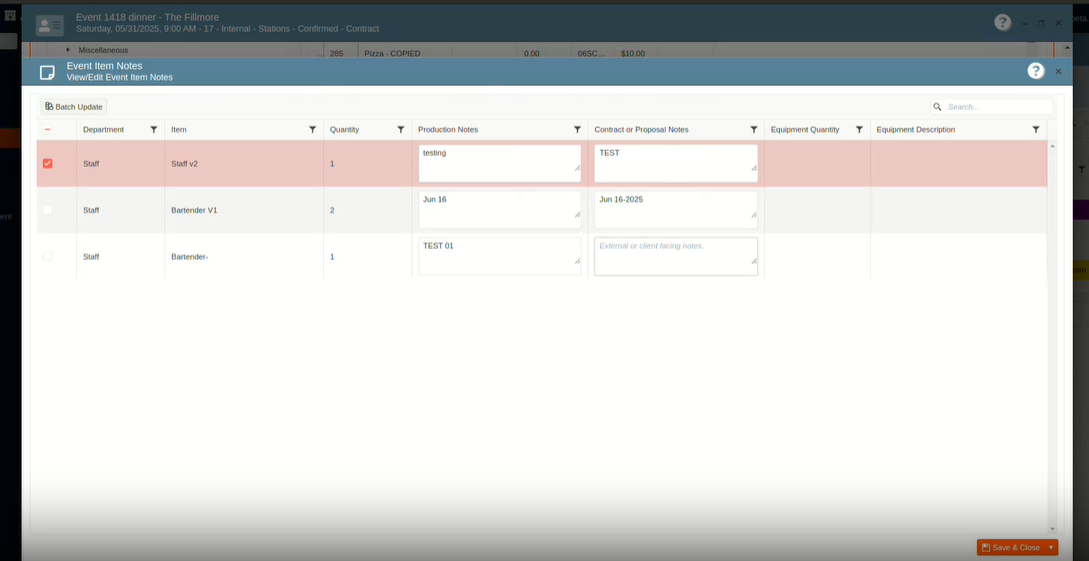Expand the Miscellaneous tree row
Screen dimensions: 1089x561
pos(69,50)
